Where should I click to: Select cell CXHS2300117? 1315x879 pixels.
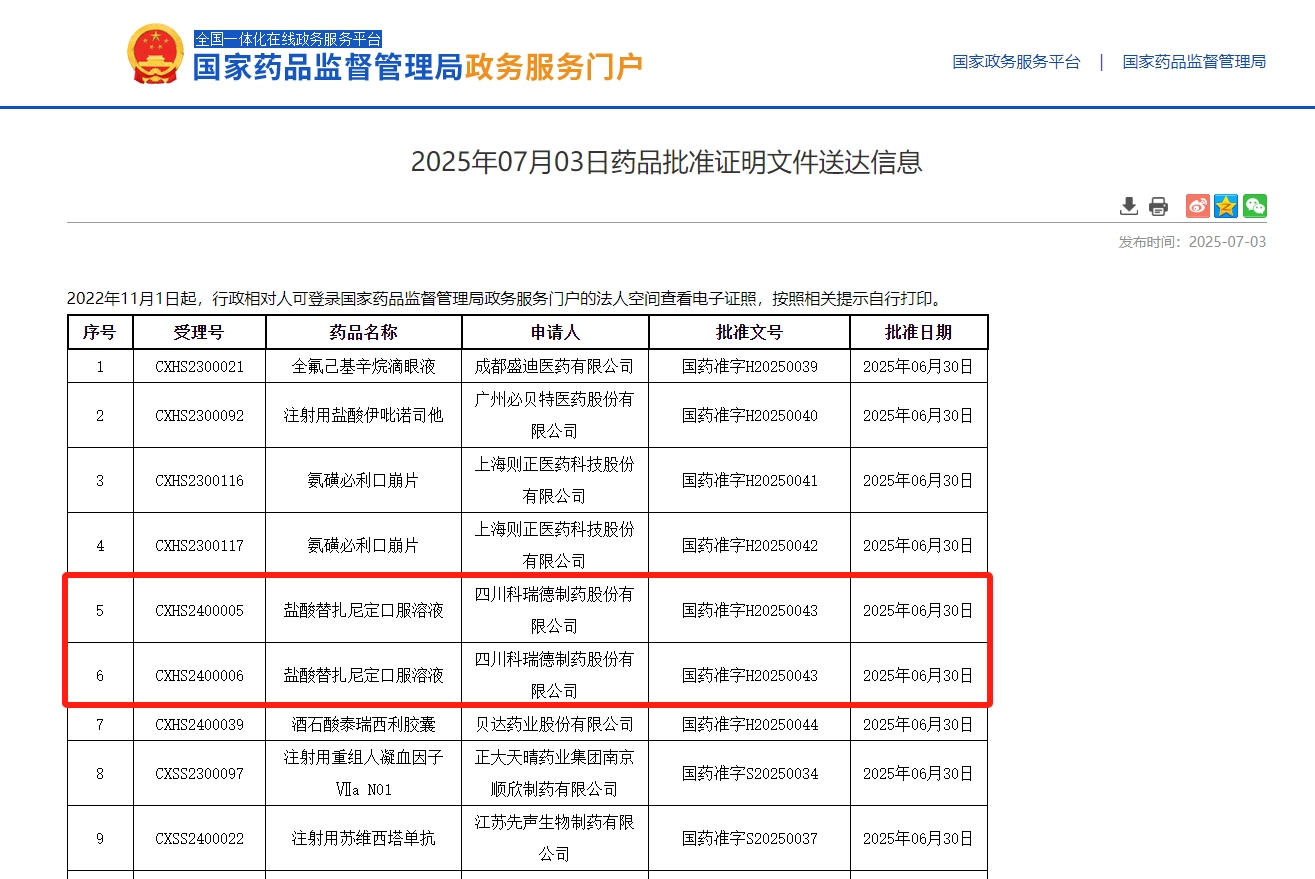[199, 545]
